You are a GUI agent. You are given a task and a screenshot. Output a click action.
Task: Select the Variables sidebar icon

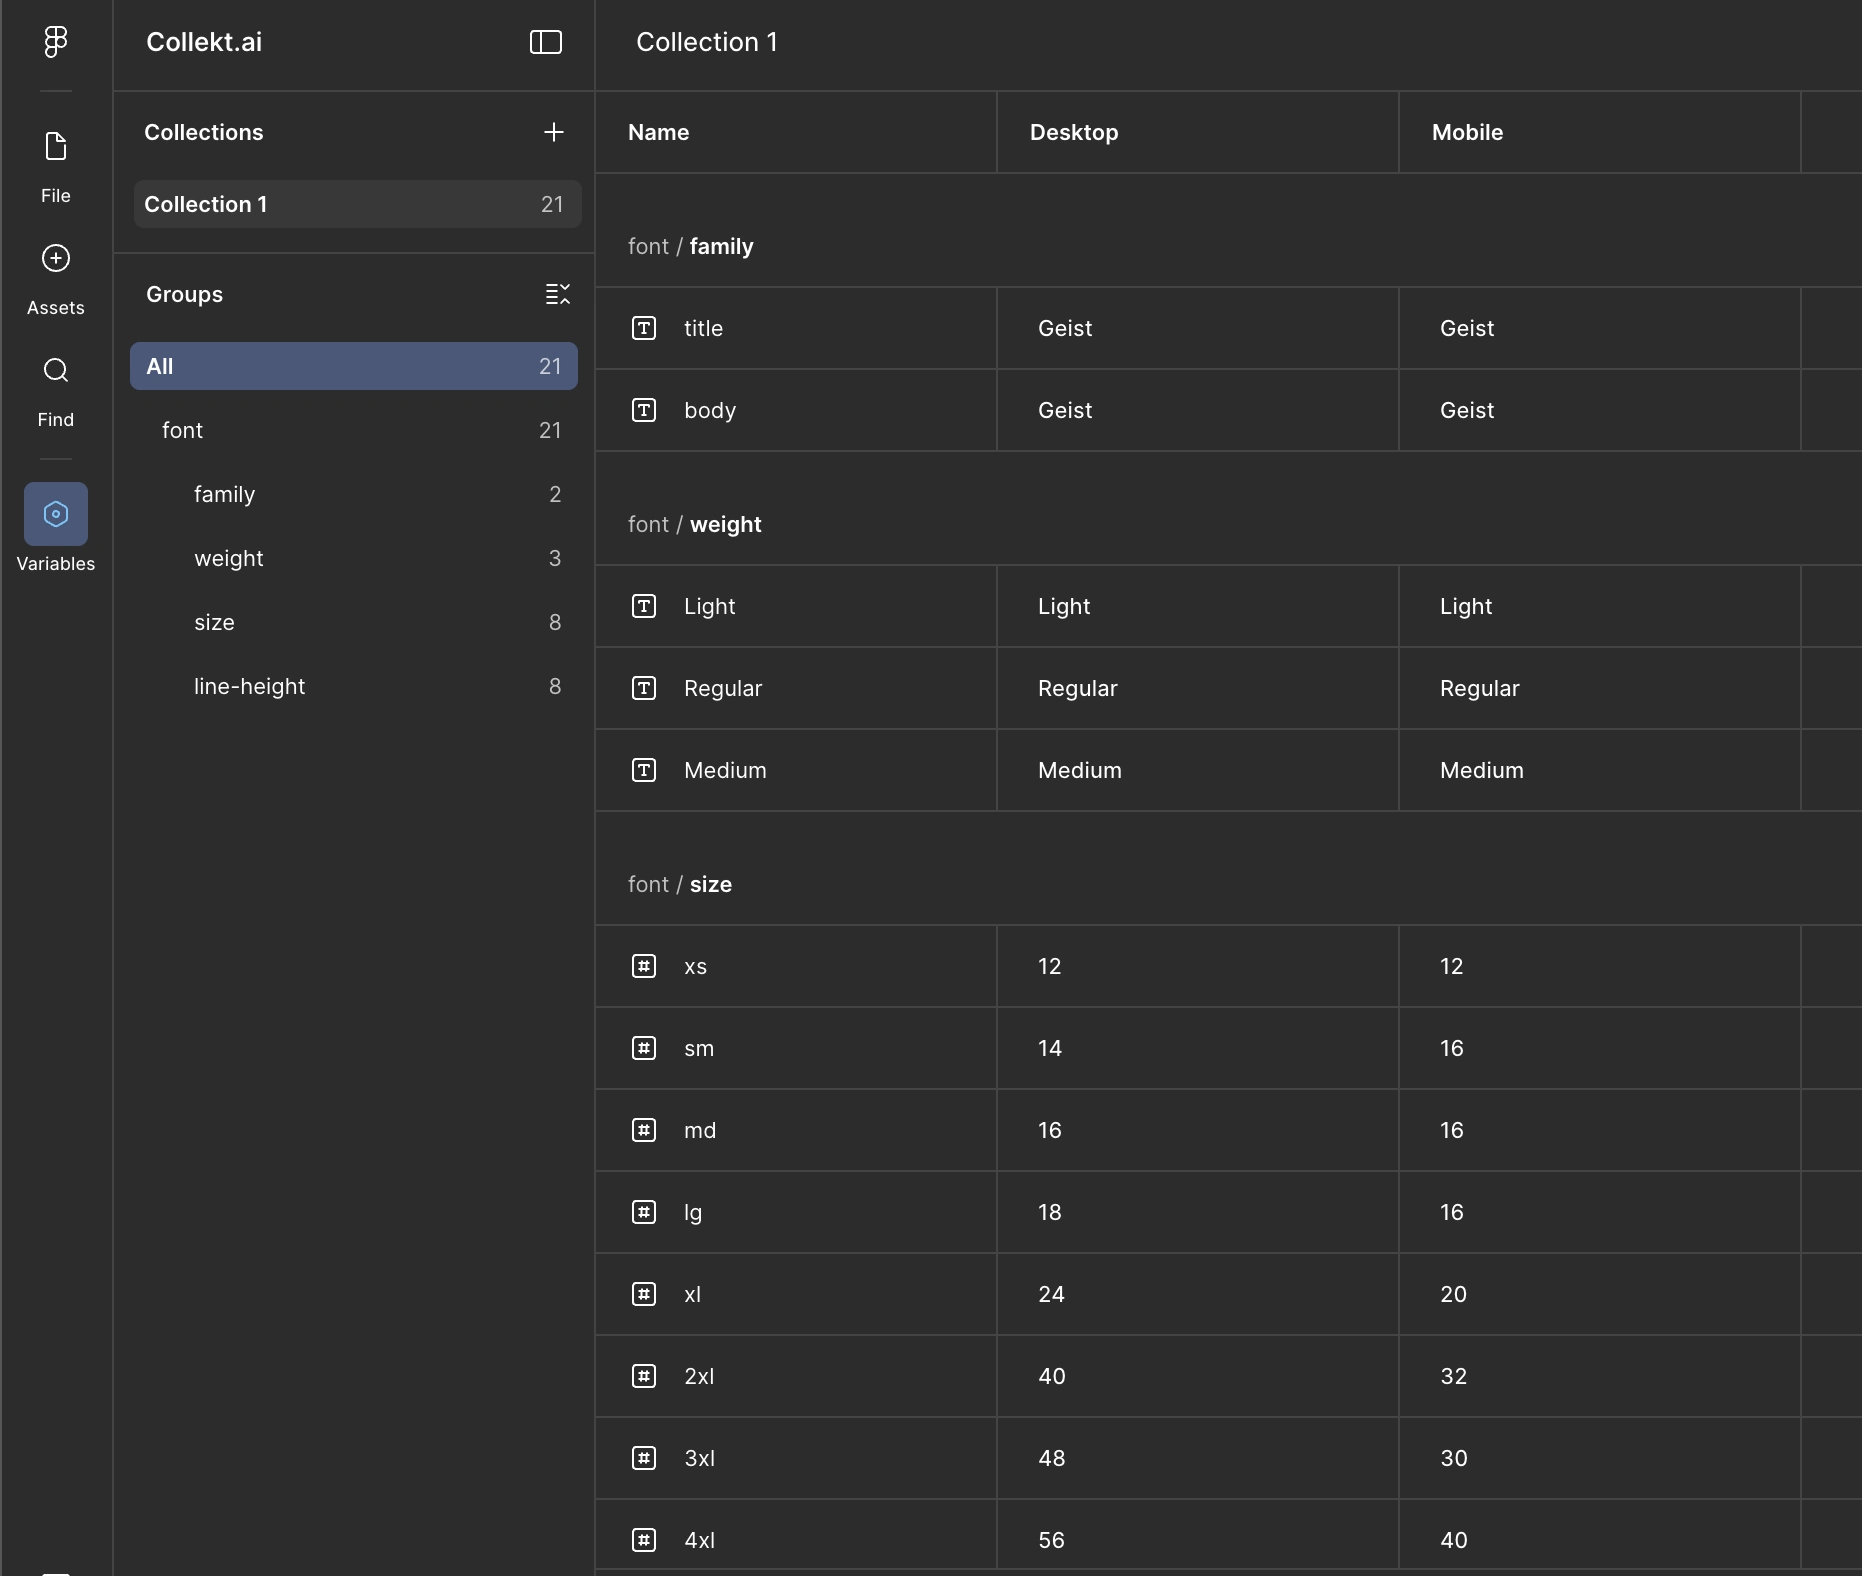56,515
